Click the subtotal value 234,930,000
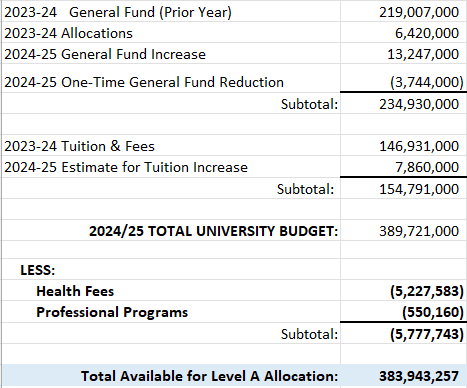 click(419, 104)
